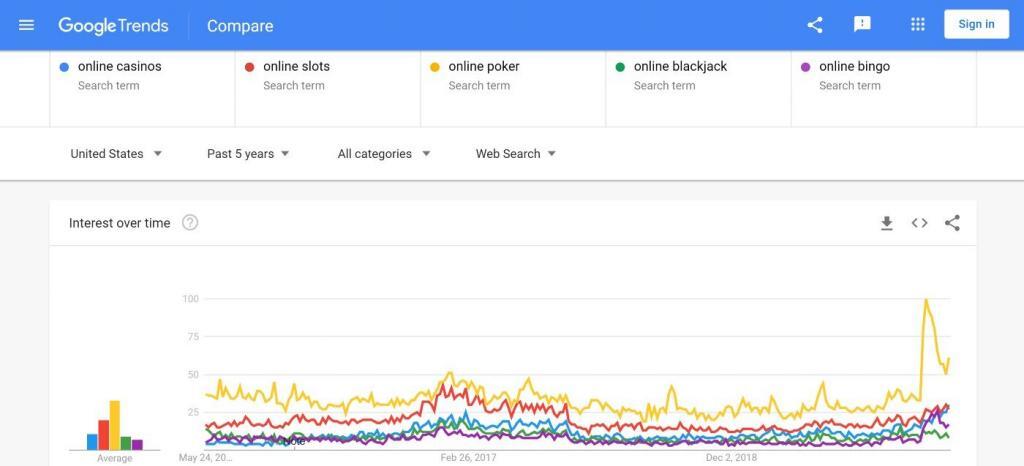Screen dimensions: 1024x466
Task: Click the yellow average bar for poker
Action: (115, 425)
